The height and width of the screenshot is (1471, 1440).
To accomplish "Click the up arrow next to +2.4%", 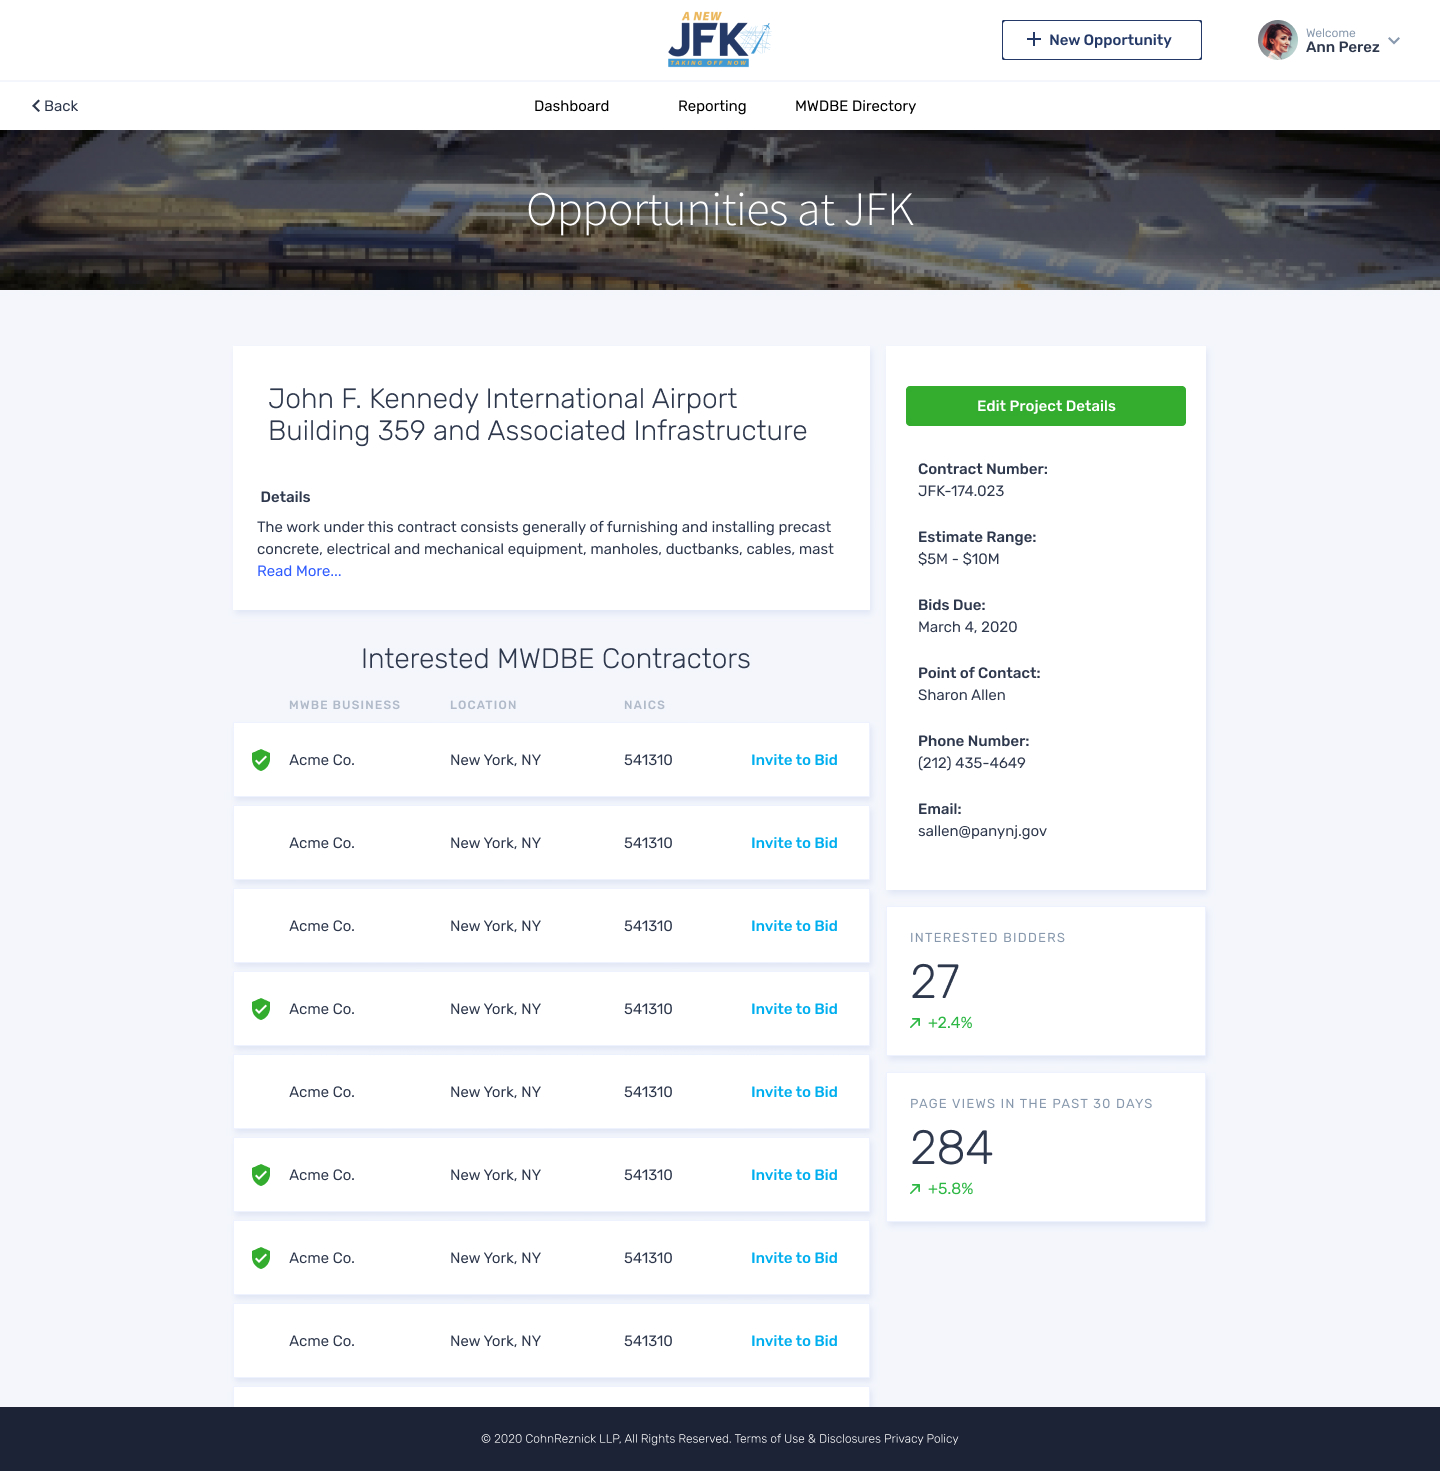I will tap(915, 1023).
